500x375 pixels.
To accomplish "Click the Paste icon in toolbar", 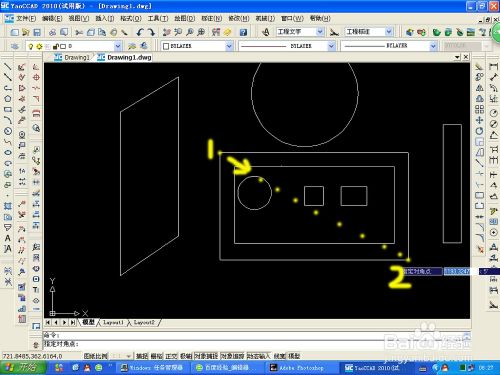I will (102, 32).
